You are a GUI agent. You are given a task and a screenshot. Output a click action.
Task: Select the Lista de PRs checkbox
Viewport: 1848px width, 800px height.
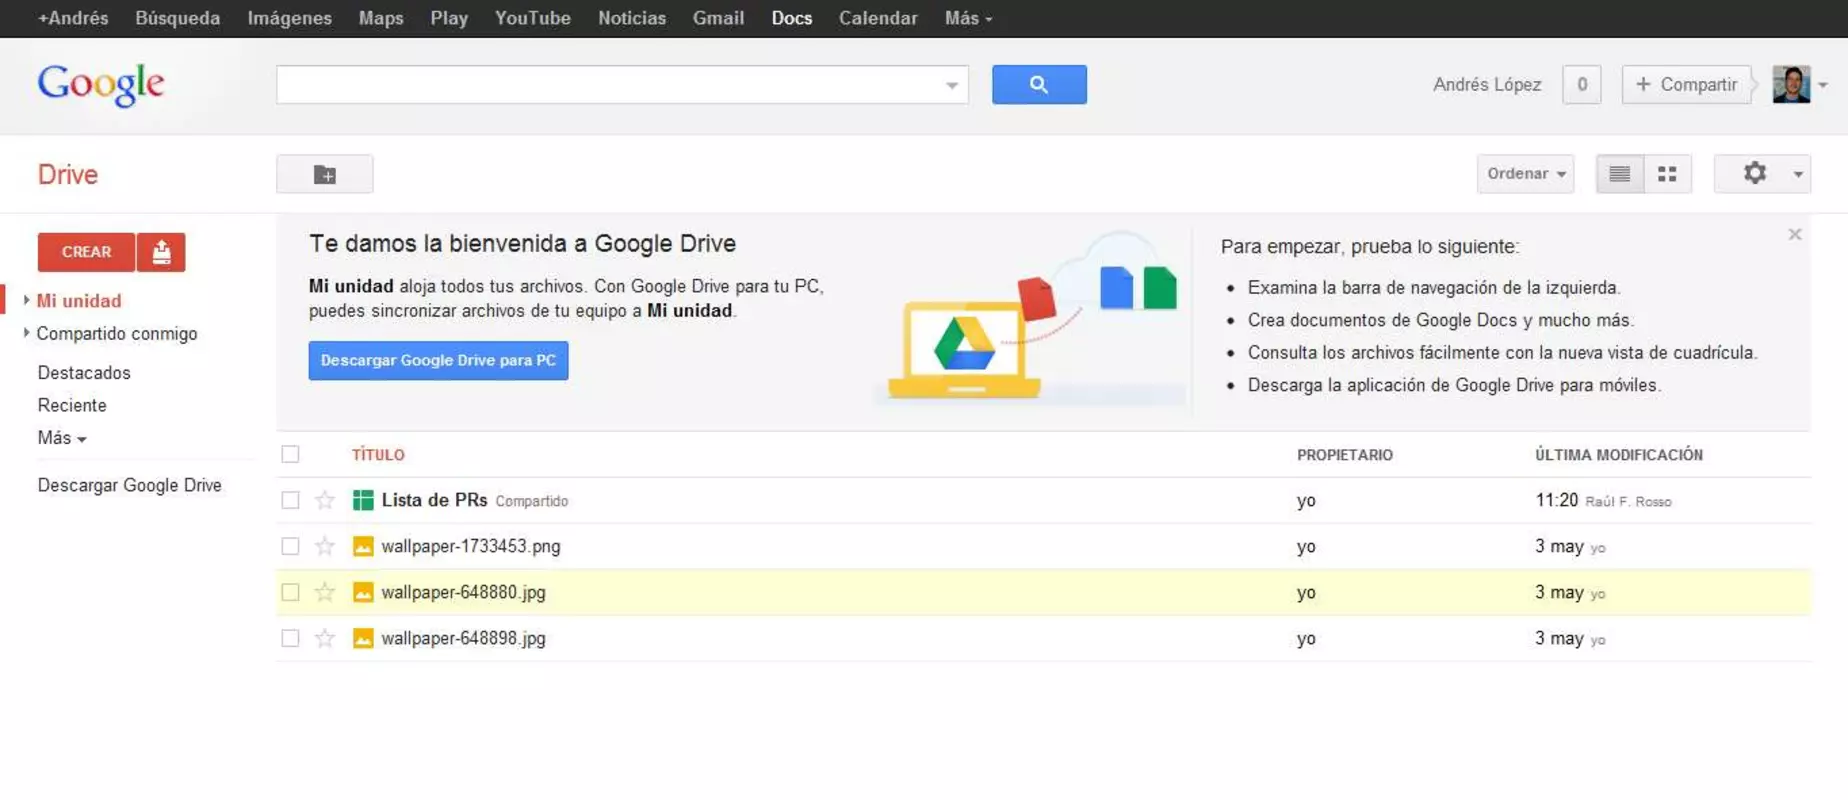(x=290, y=500)
